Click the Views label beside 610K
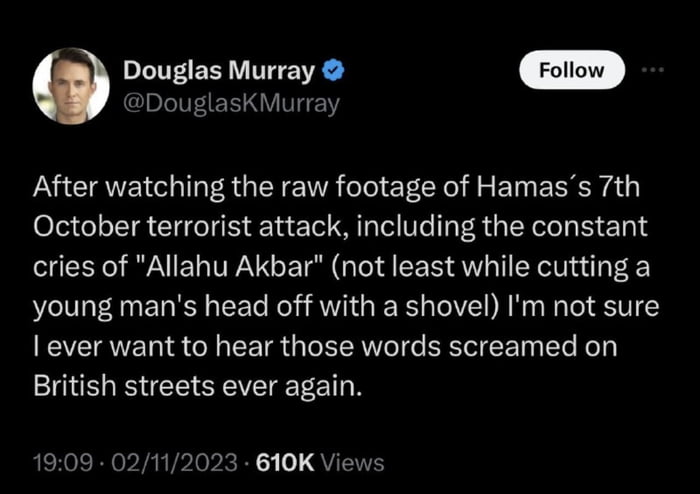 (352, 462)
